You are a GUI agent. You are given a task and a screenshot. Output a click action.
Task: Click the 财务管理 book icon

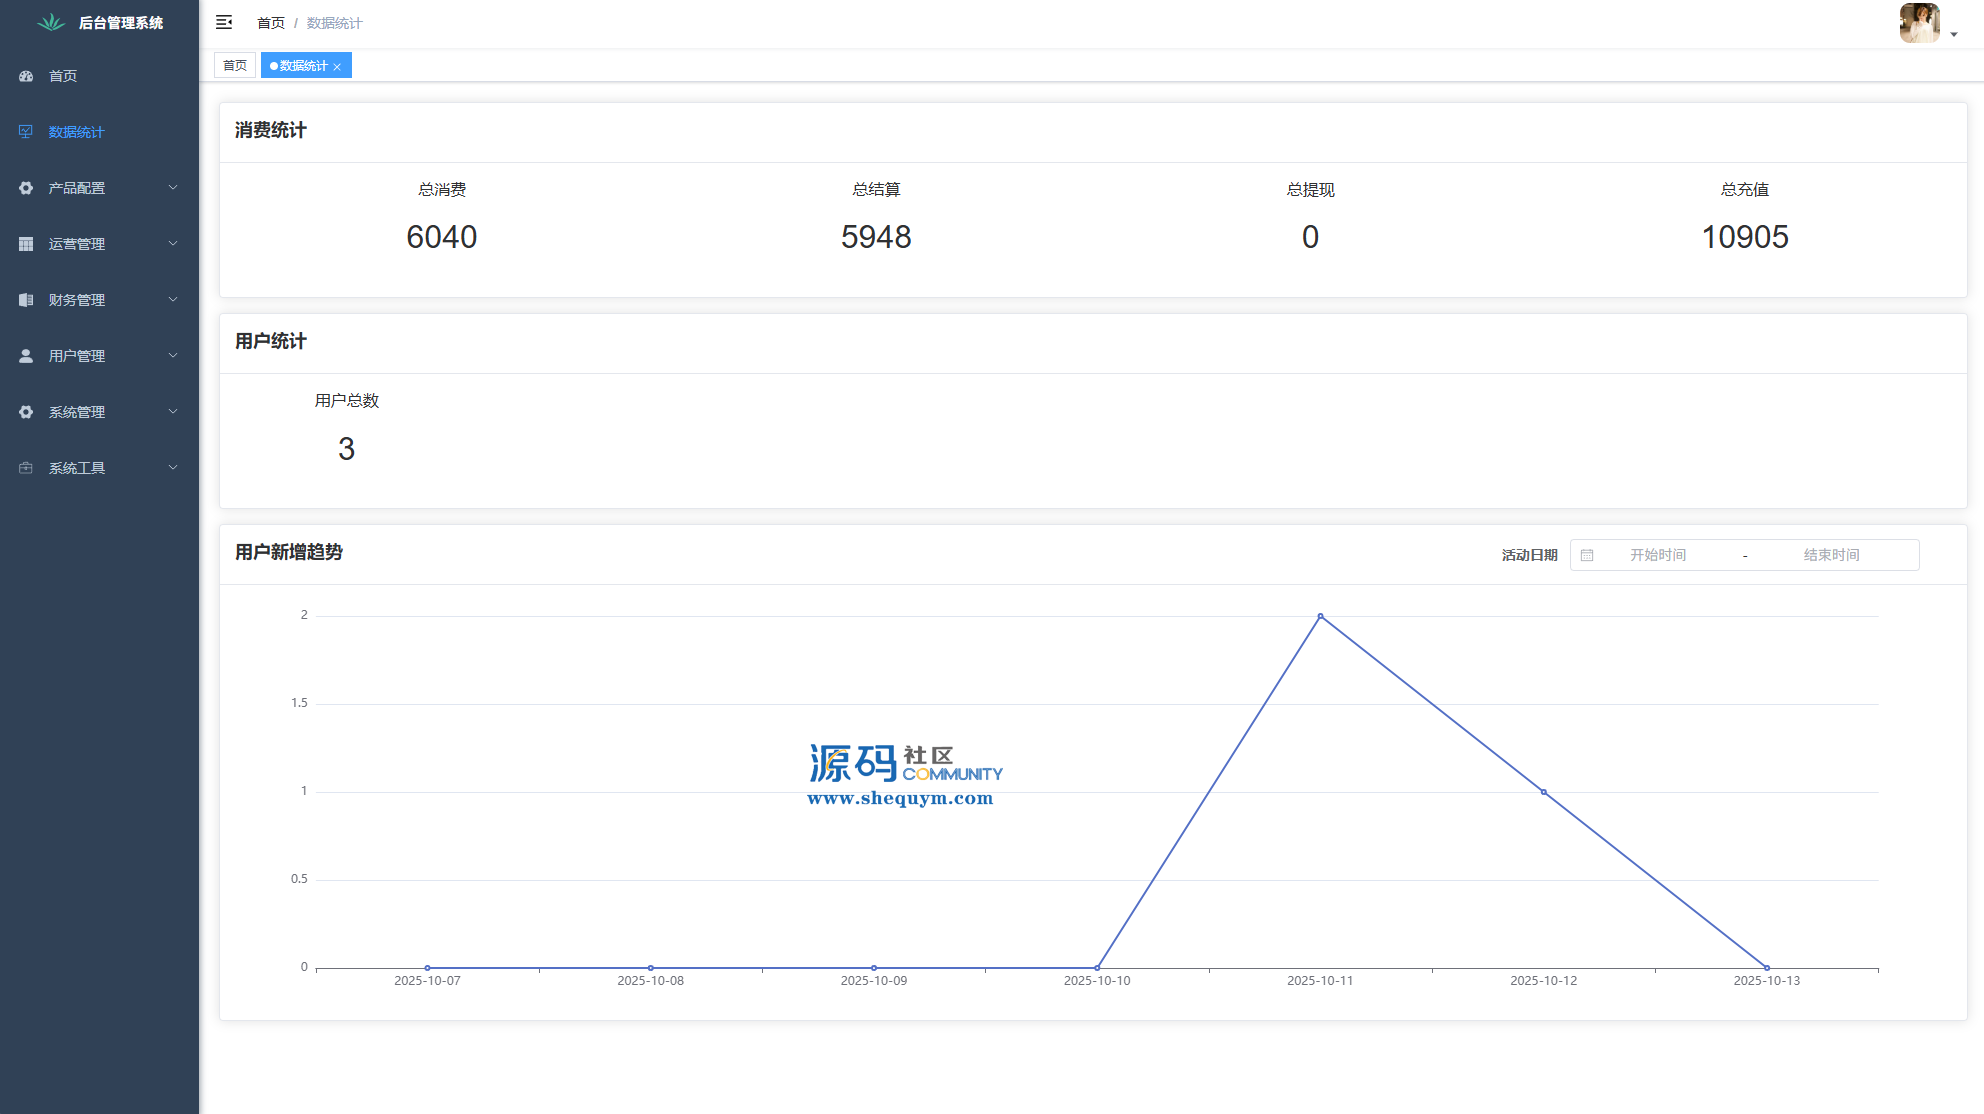pyautogui.click(x=26, y=300)
